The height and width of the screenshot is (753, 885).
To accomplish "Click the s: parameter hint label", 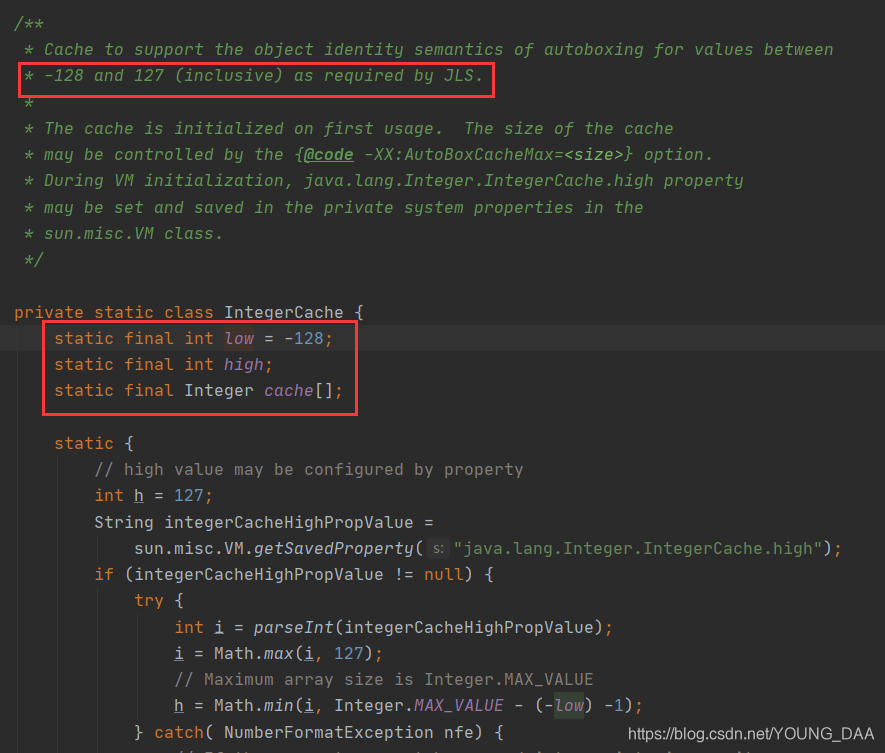I will pos(438,549).
